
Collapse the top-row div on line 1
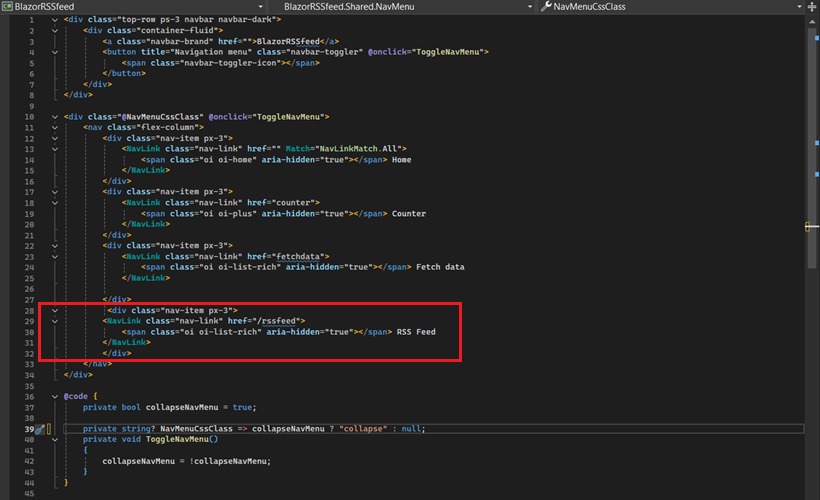pyautogui.click(x=54, y=20)
